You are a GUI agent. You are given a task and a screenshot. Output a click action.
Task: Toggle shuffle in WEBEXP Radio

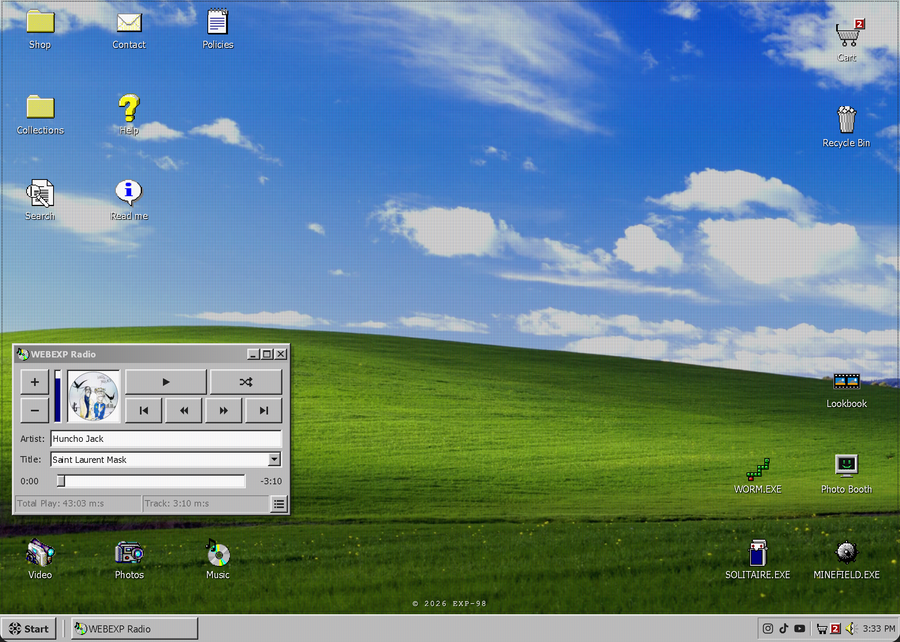click(246, 382)
